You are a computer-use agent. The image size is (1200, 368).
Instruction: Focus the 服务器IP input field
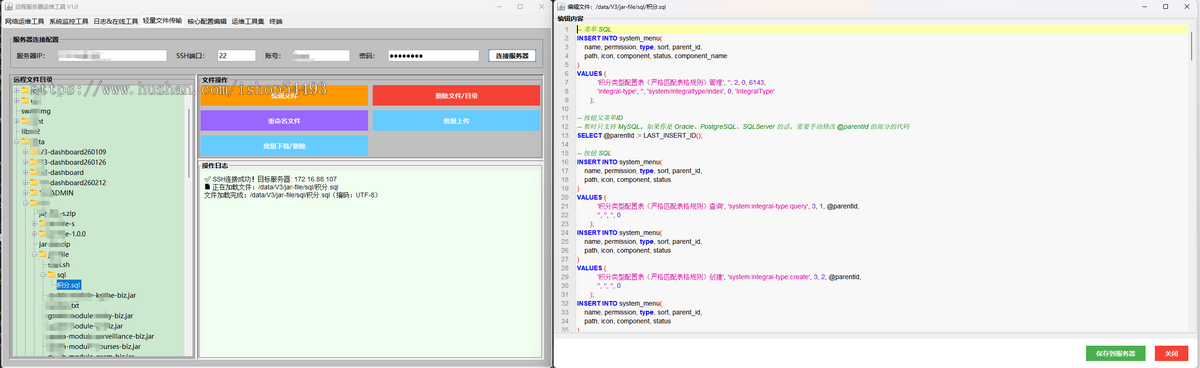pyautogui.click(x=112, y=55)
